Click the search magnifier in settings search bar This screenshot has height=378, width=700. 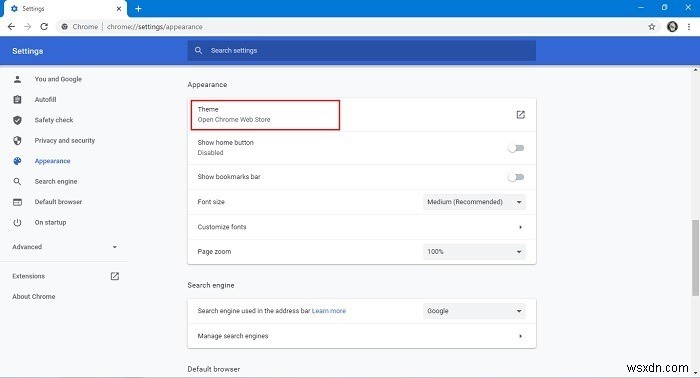tap(198, 50)
